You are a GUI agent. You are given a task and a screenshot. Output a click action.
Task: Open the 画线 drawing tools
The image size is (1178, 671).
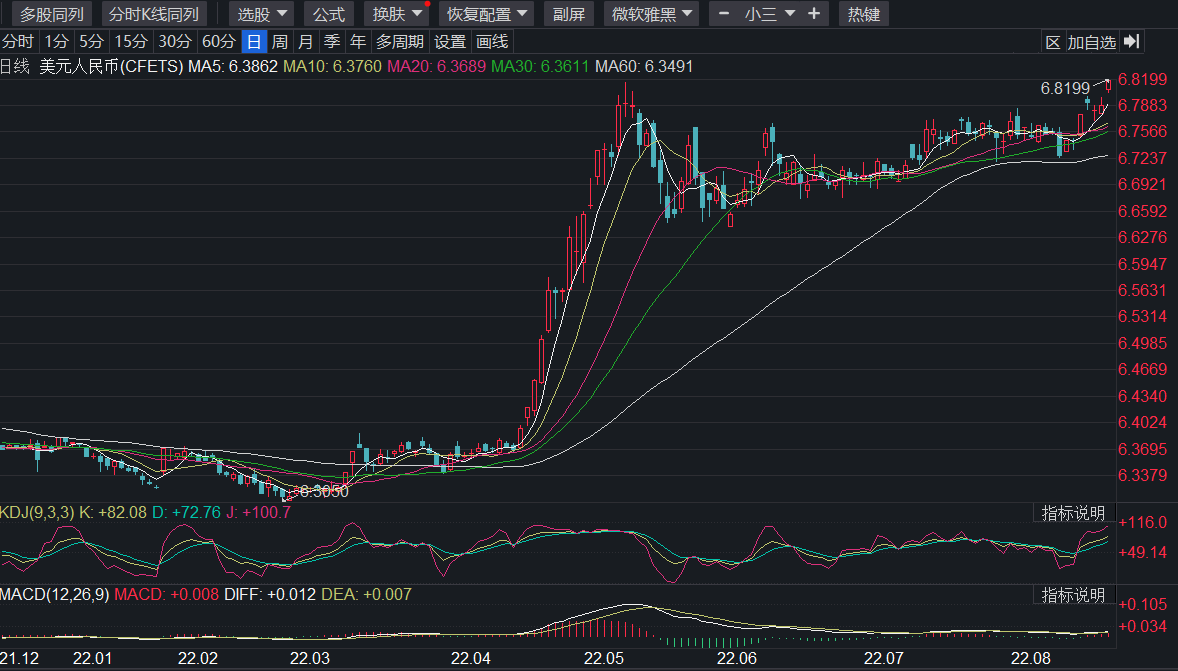pos(492,42)
